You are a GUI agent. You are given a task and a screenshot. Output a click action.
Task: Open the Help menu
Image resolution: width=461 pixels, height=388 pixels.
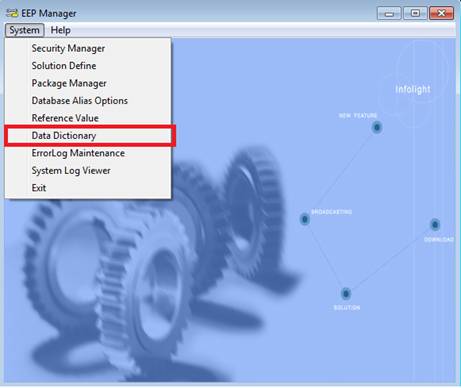[60, 30]
